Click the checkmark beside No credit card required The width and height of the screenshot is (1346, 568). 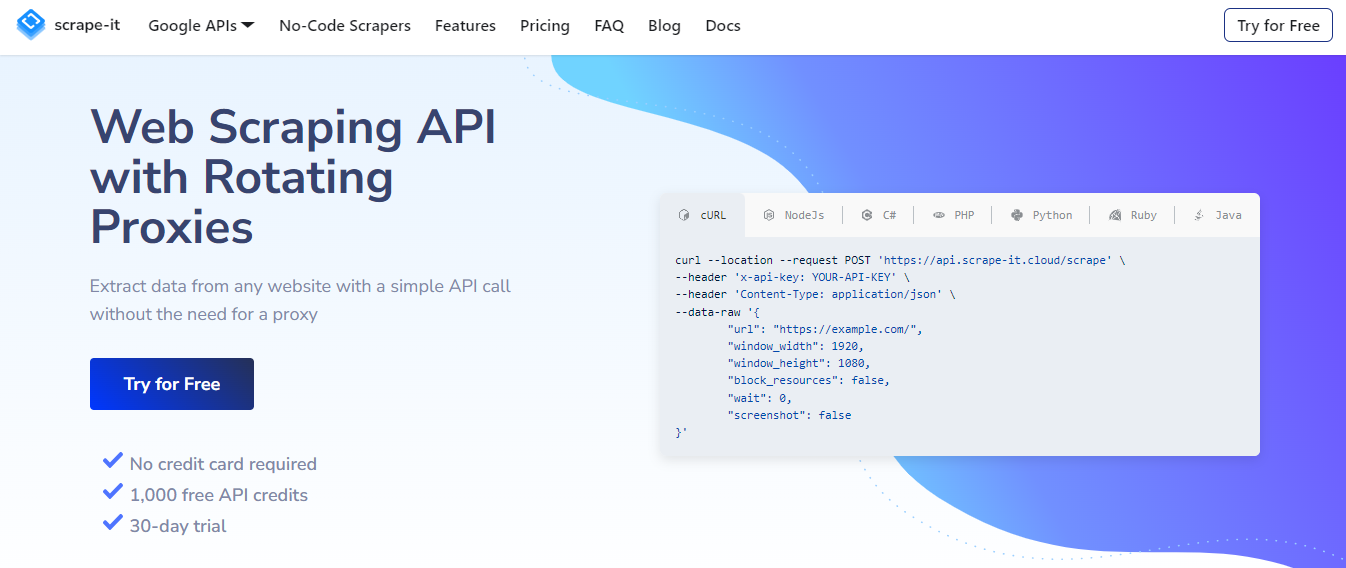point(113,461)
